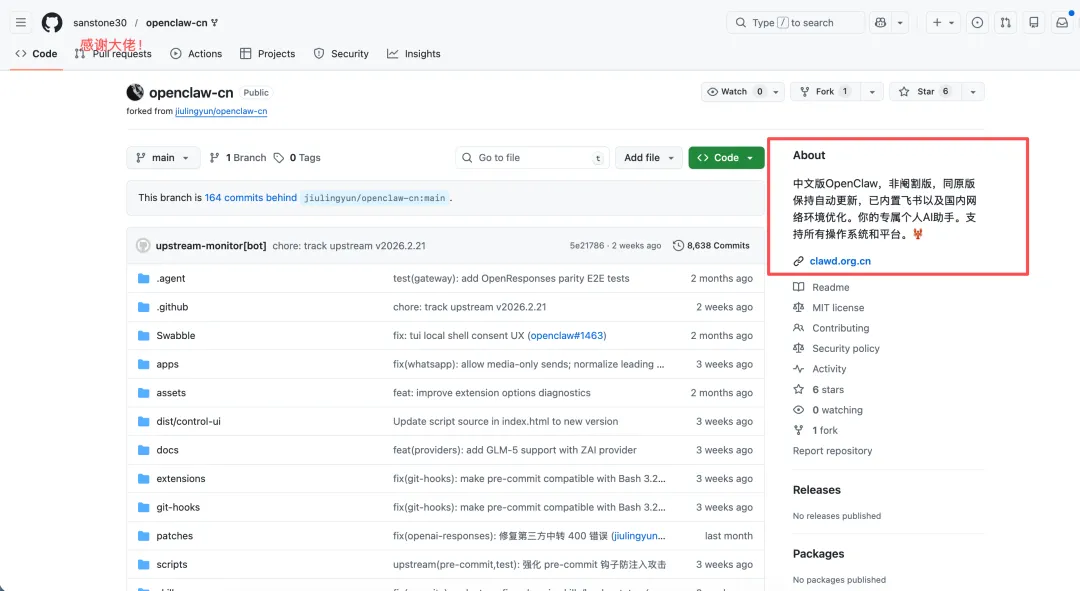This screenshot has width=1080, height=591.
Task: Open the create new plus menu
Action: (x=943, y=23)
